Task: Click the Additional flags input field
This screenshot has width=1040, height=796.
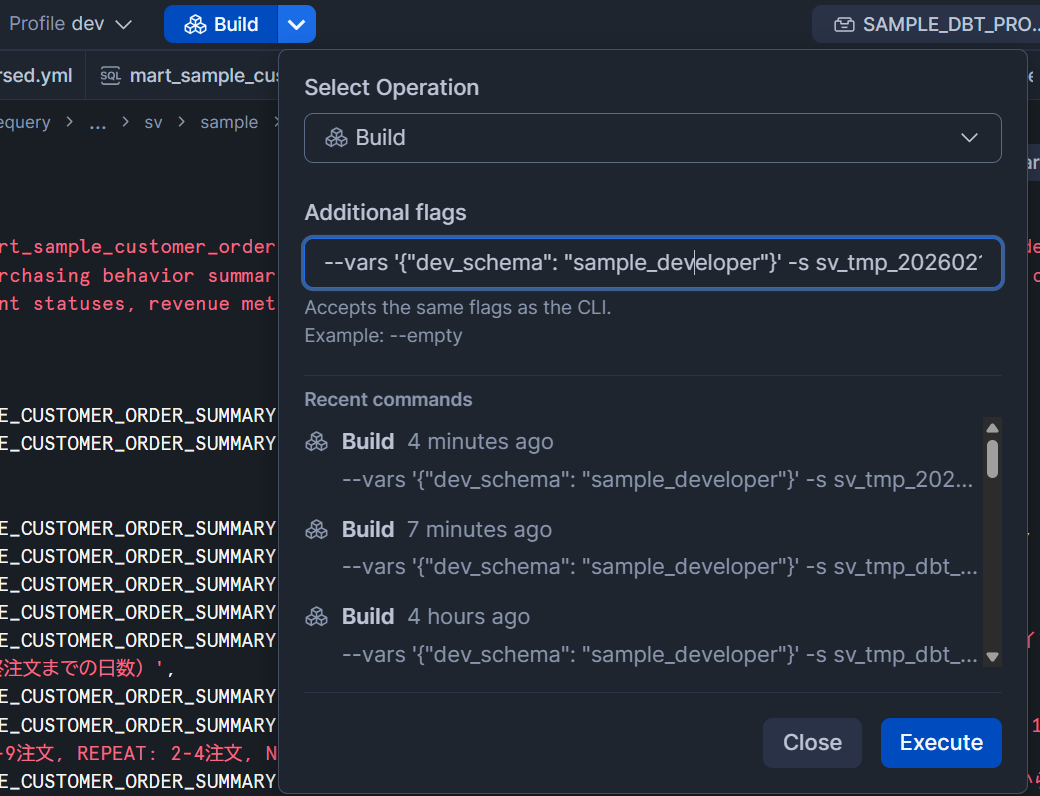Action: click(x=652, y=263)
